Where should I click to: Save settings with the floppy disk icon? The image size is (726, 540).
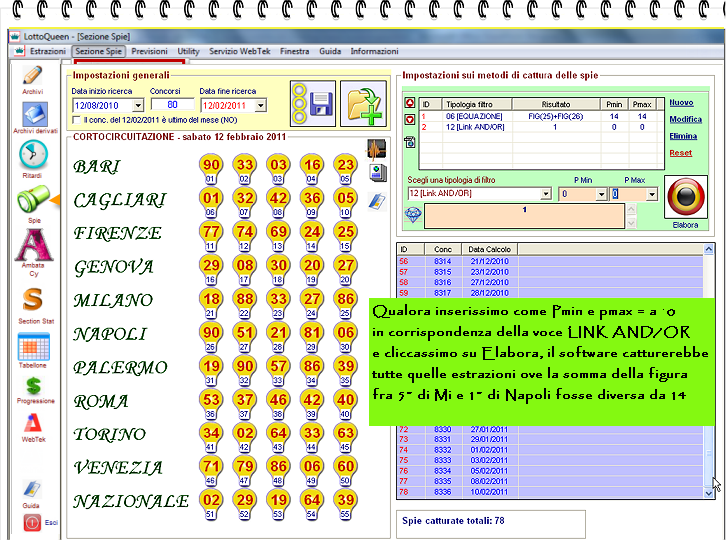pyautogui.click(x=313, y=103)
